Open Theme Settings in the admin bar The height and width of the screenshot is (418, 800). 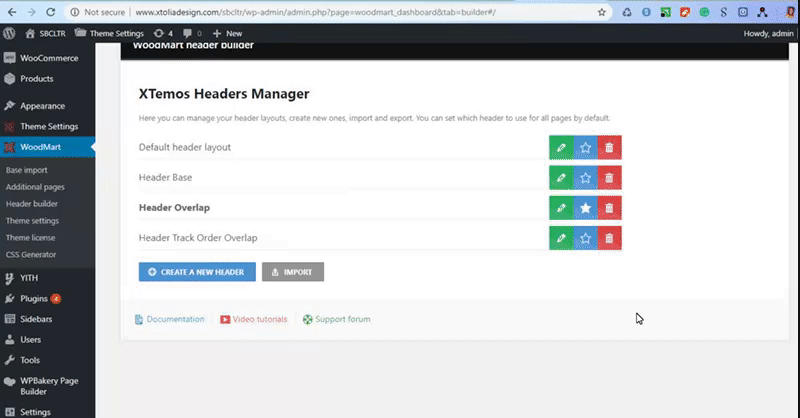tap(109, 33)
